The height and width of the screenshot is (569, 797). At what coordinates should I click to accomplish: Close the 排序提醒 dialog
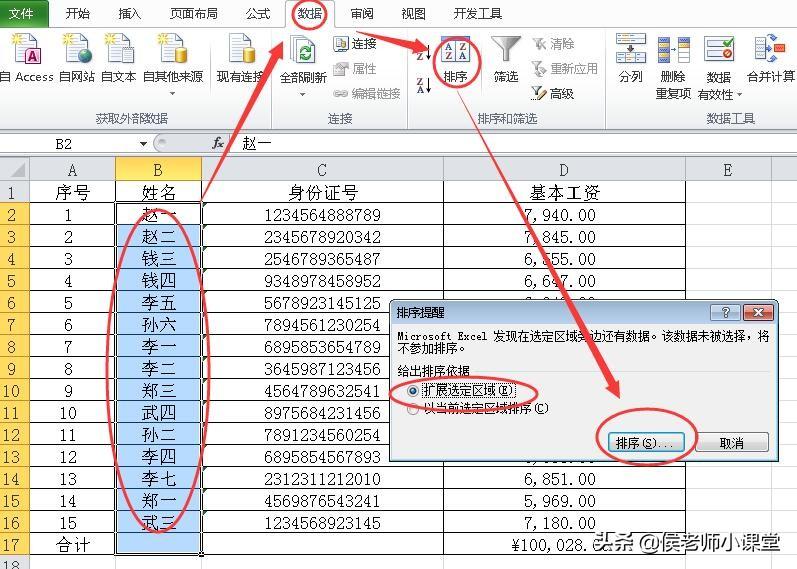coord(758,312)
